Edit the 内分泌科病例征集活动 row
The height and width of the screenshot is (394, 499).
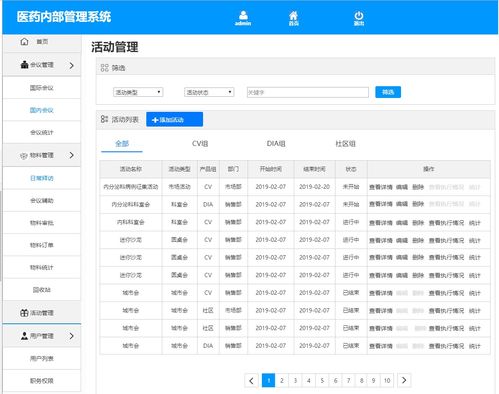click(x=402, y=187)
